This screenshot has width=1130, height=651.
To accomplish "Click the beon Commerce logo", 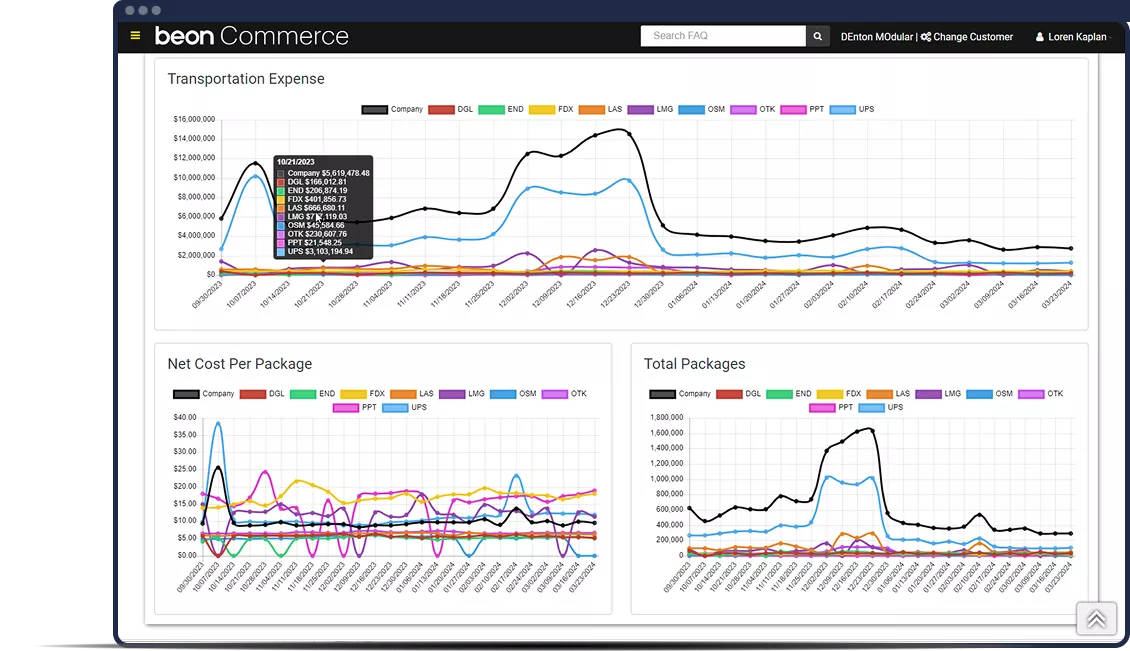I will [x=251, y=36].
